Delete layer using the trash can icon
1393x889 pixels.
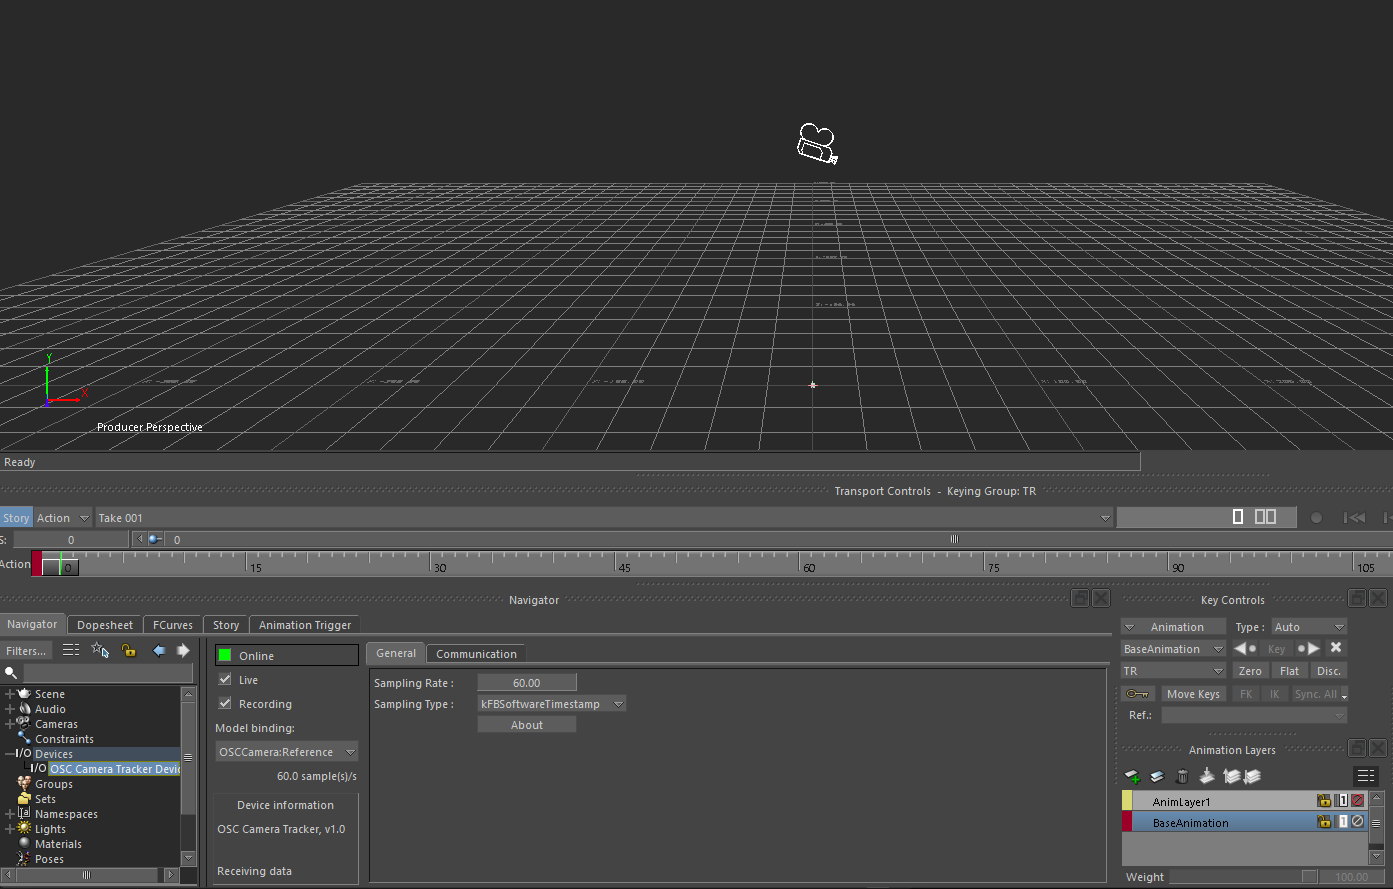point(1182,776)
